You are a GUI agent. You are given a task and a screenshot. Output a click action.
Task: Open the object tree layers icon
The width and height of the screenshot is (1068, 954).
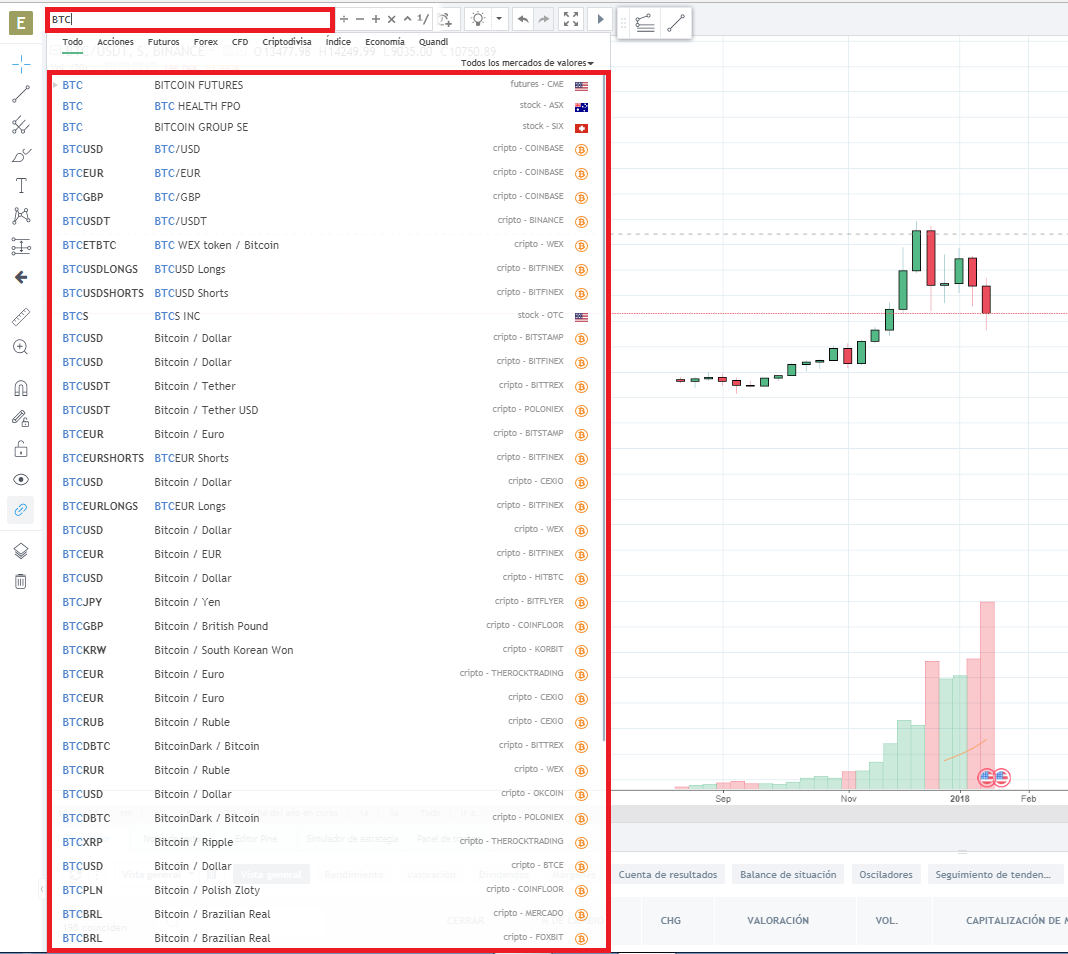tap(21, 551)
